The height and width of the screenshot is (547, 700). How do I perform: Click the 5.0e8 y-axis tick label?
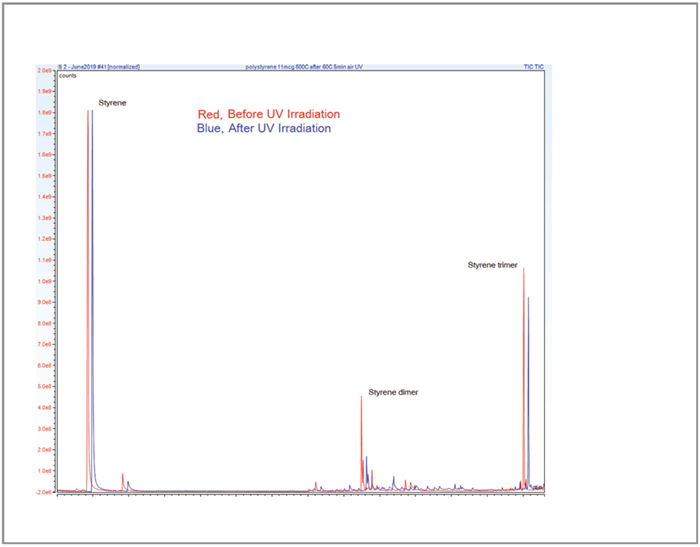tap(45, 386)
